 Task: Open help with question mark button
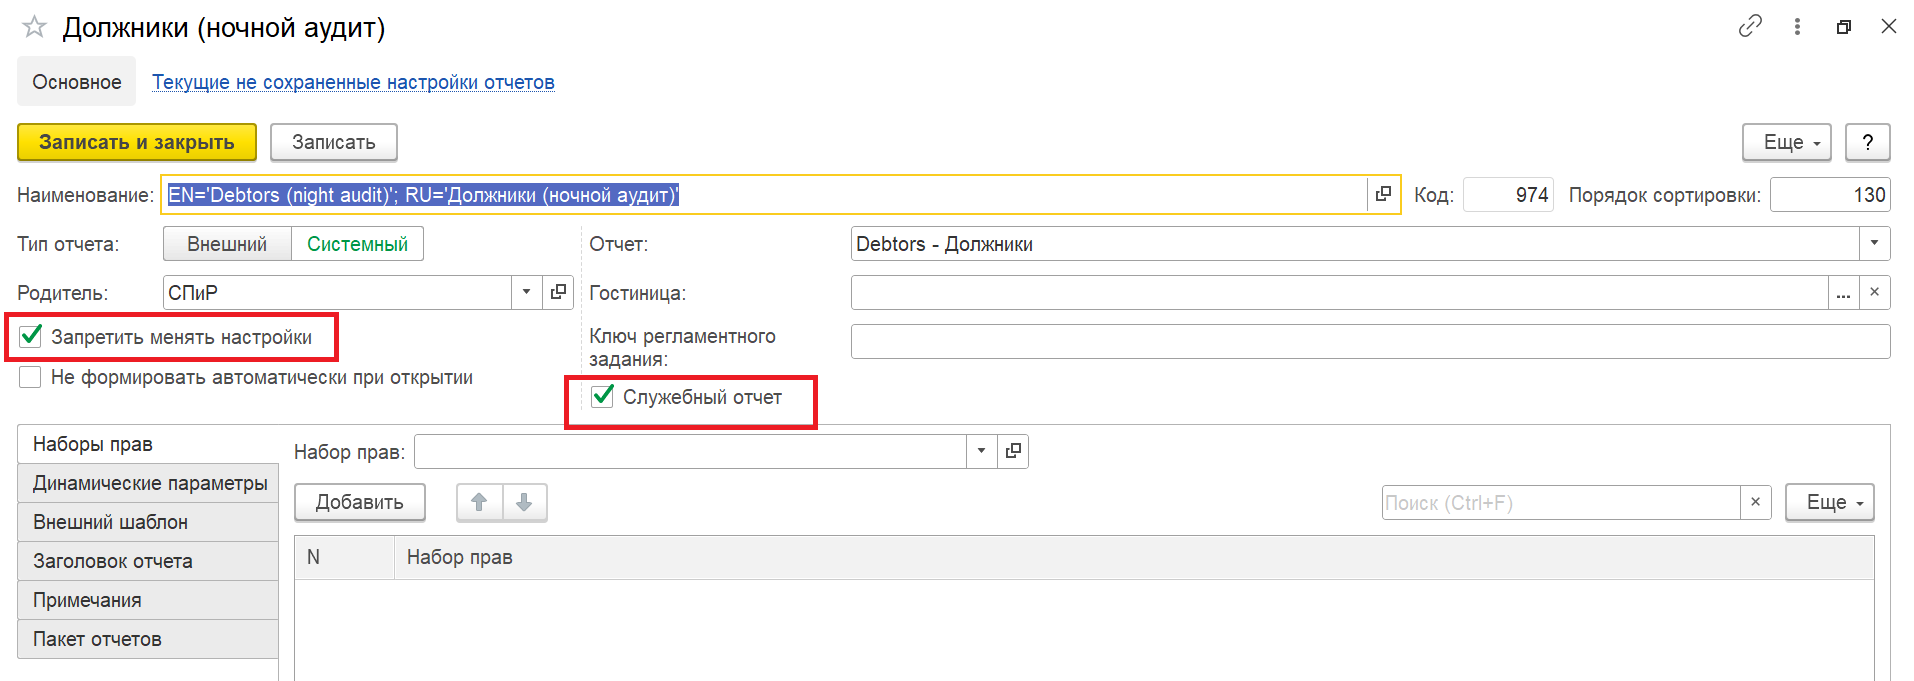pos(1867,142)
